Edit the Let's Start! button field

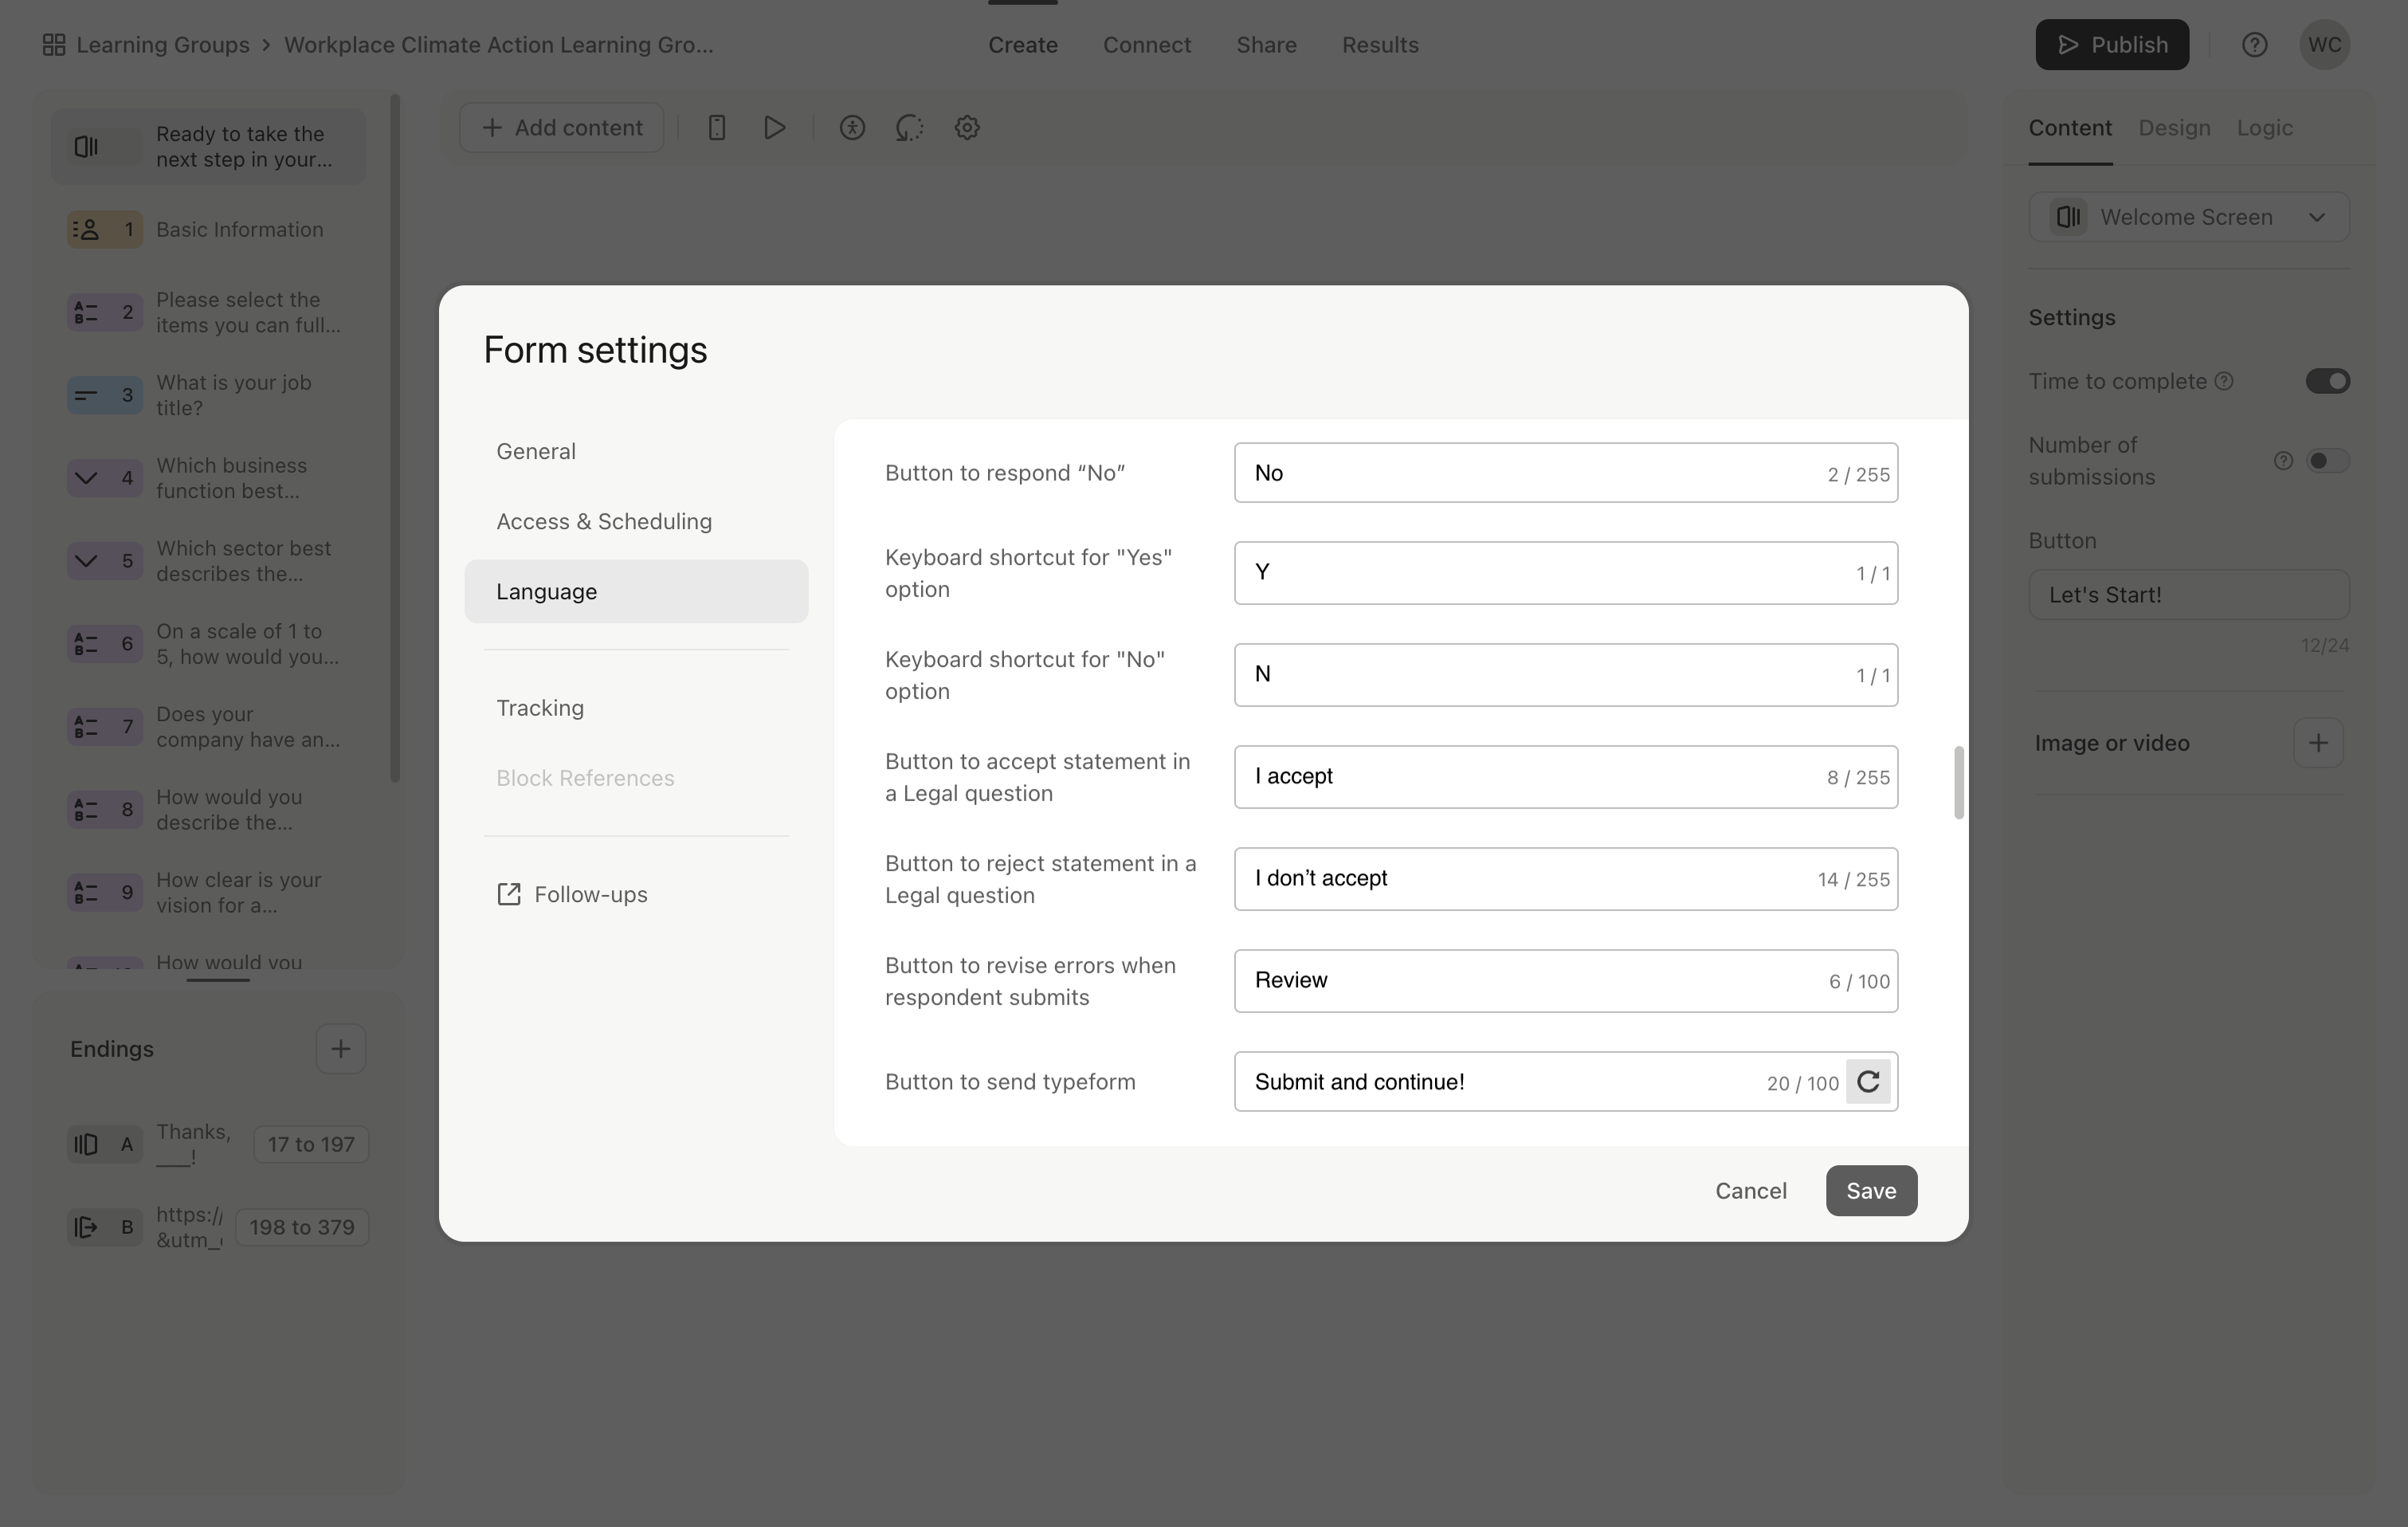[2188, 595]
